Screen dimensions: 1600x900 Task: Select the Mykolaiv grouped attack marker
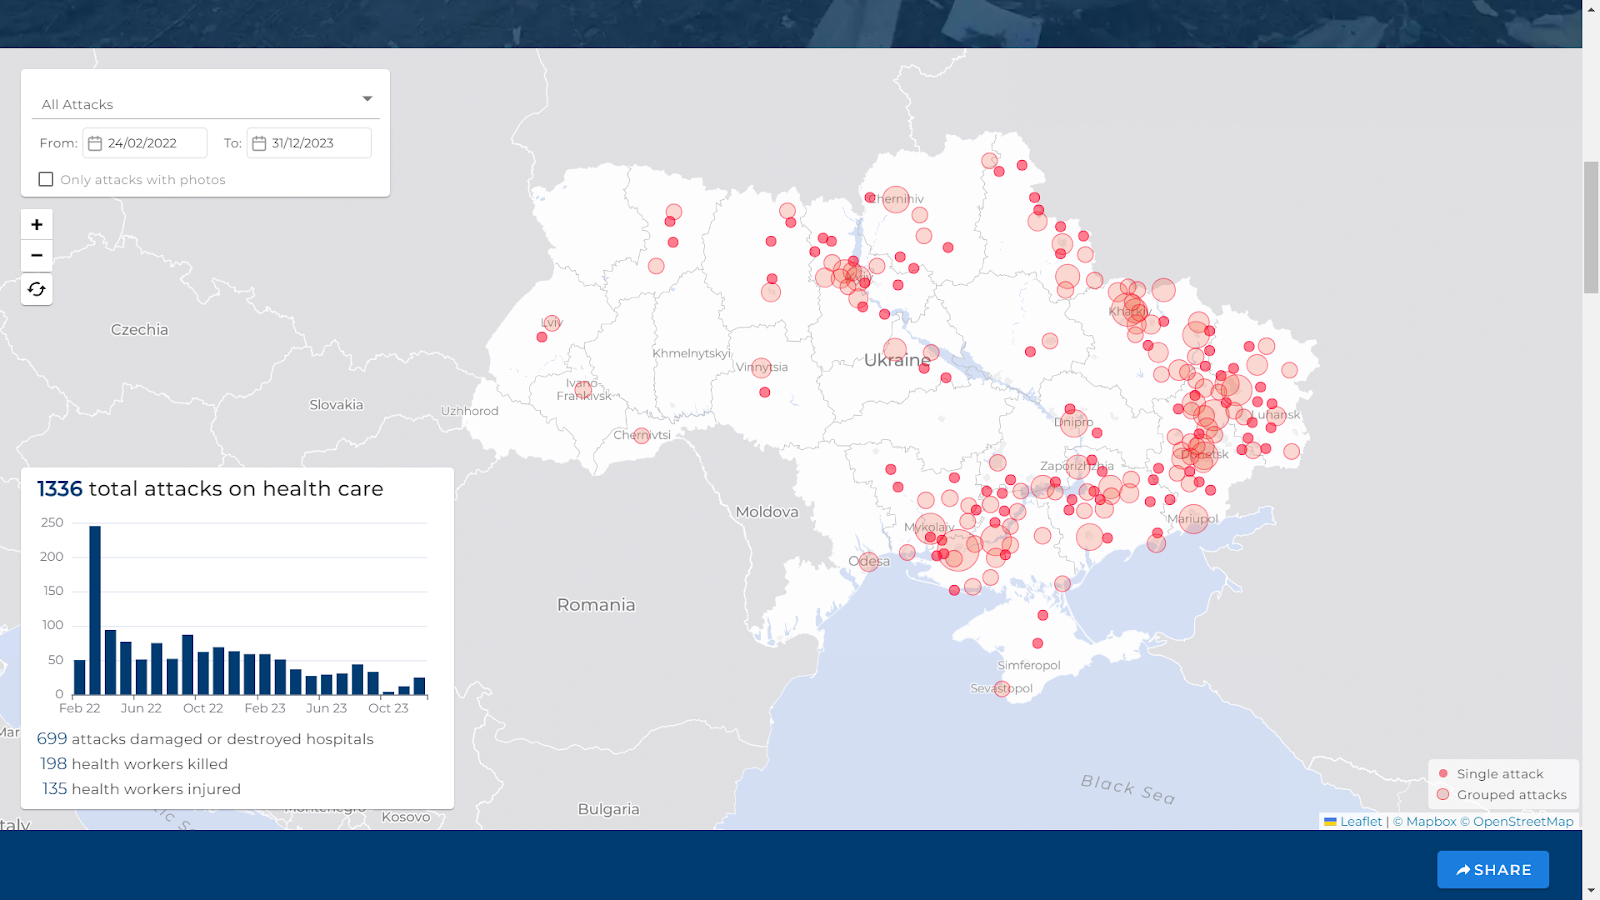click(x=930, y=527)
